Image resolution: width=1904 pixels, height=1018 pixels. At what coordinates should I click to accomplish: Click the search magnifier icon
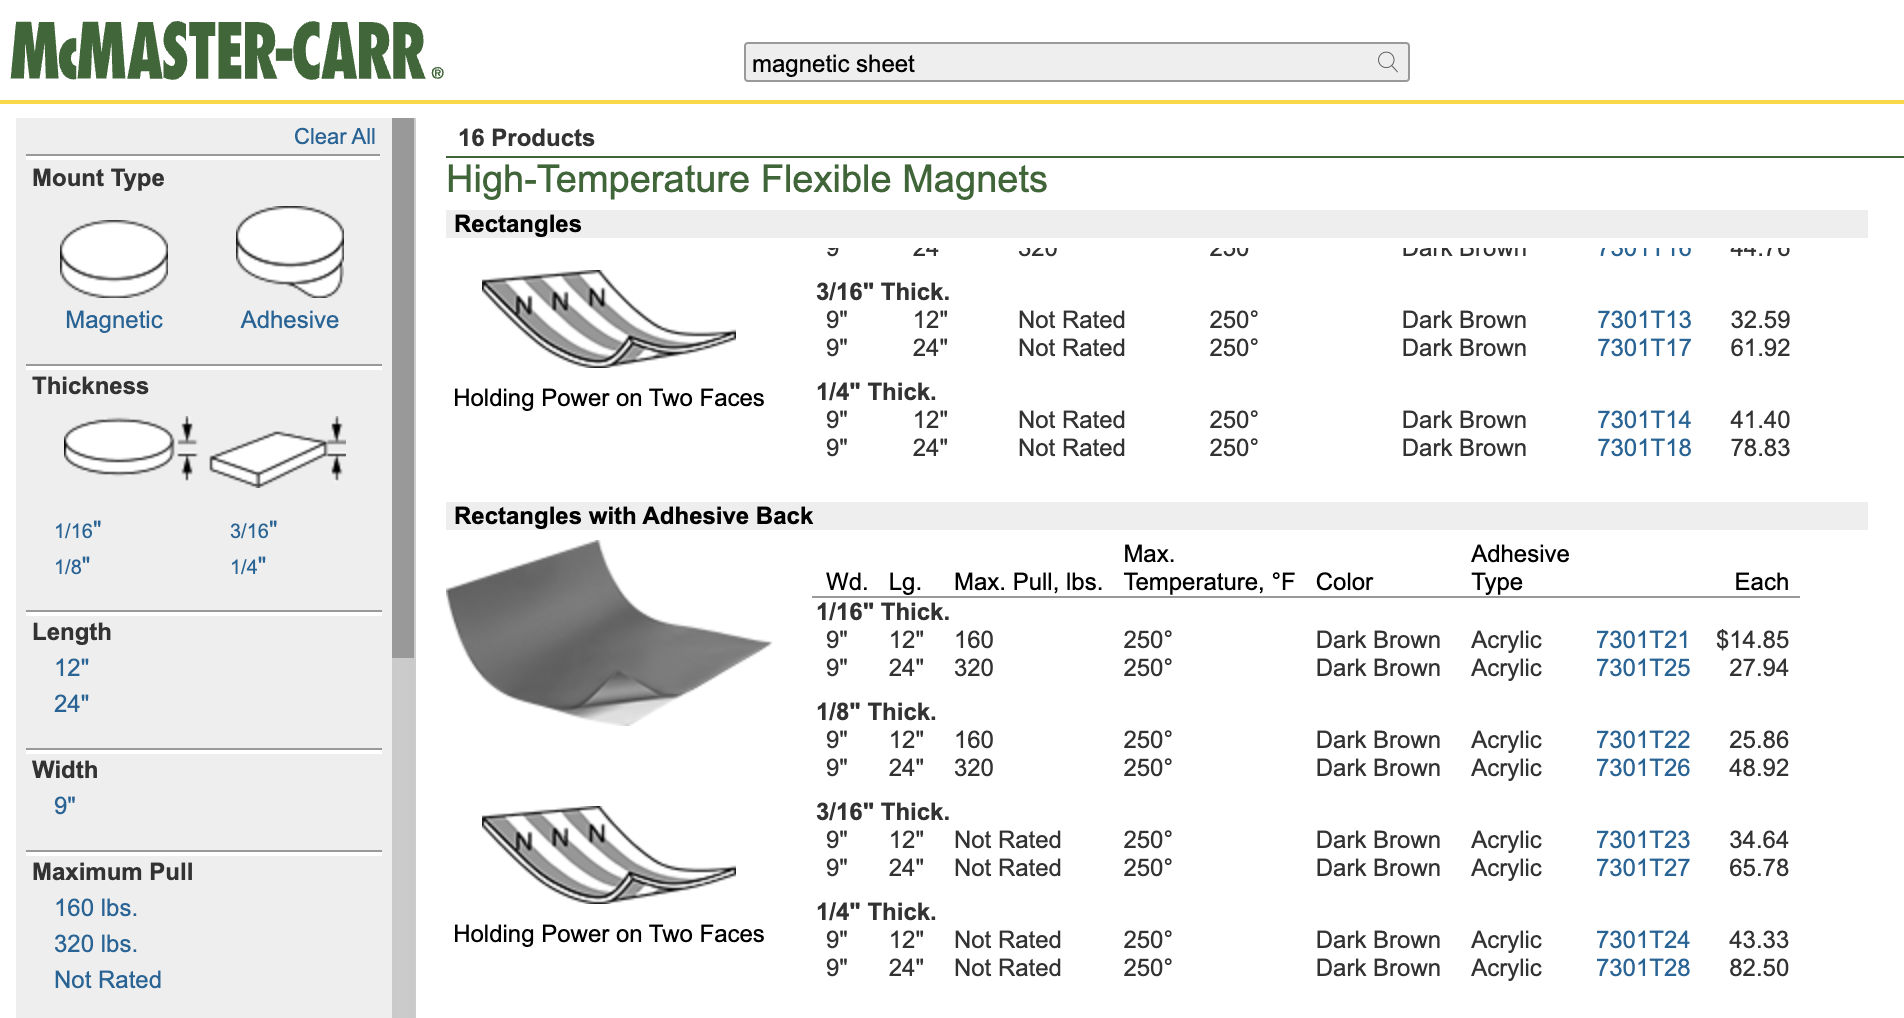pos(1387,62)
